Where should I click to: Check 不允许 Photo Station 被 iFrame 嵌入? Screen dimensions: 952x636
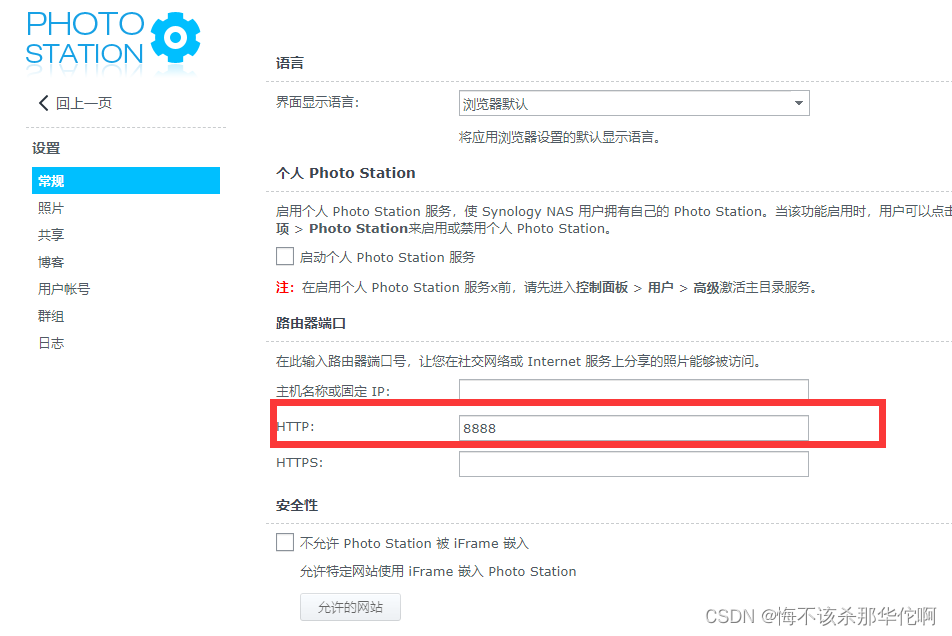pyautogui.click(x=285, y=542)
